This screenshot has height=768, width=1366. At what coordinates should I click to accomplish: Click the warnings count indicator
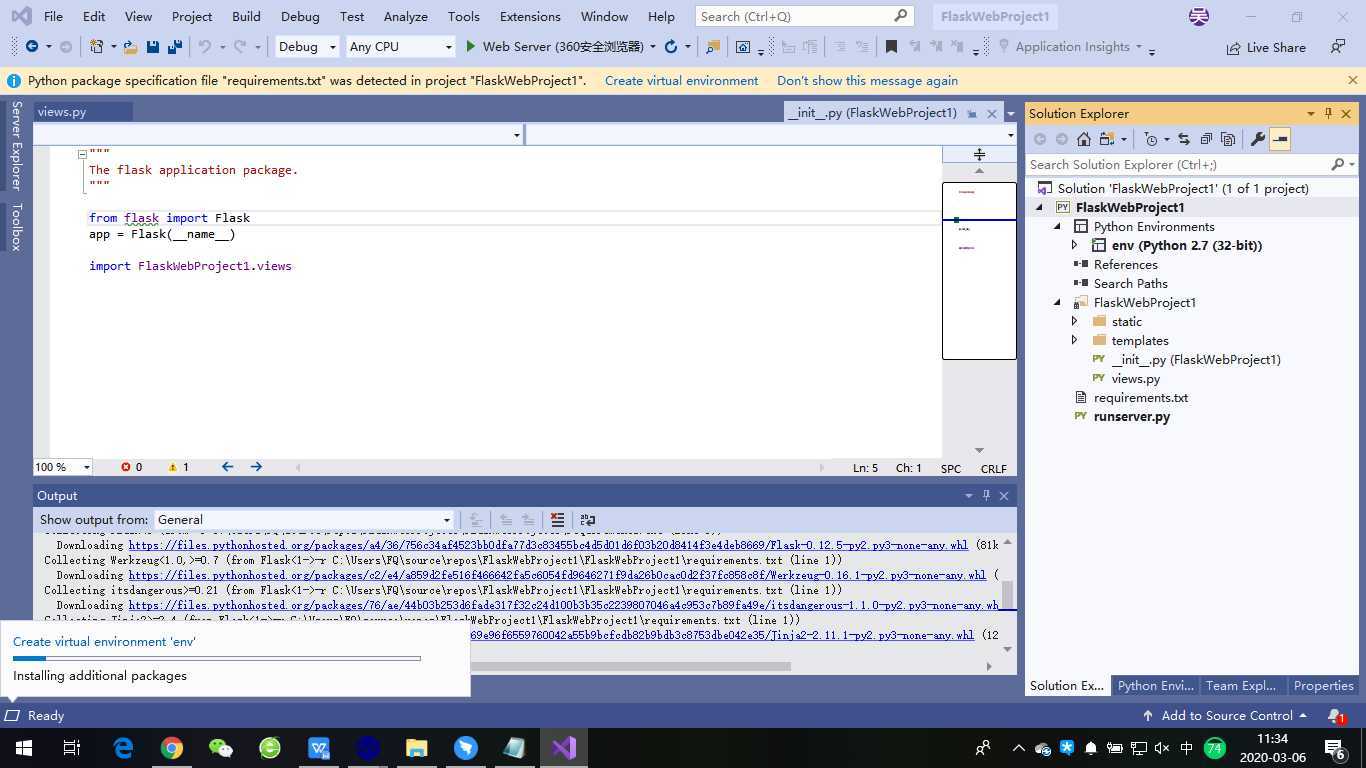coord(179,467)
